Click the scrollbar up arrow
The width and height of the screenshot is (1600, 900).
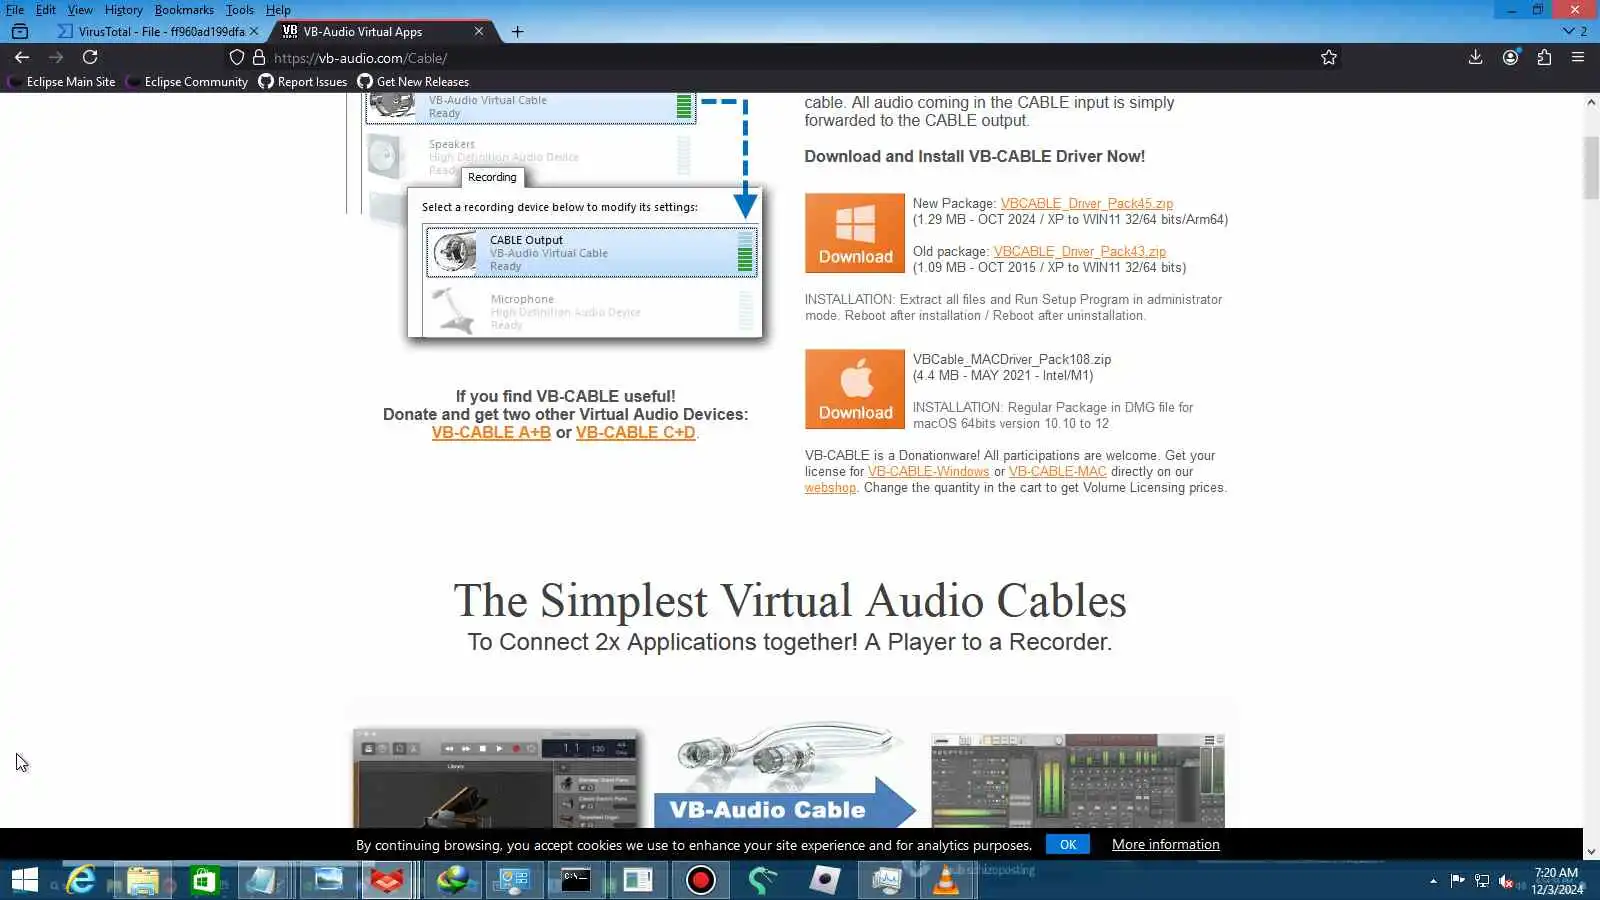pos(1591,102)
